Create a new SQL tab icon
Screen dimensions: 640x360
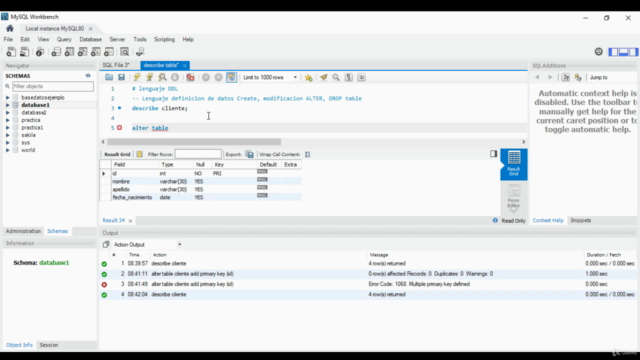coord(11,52)
